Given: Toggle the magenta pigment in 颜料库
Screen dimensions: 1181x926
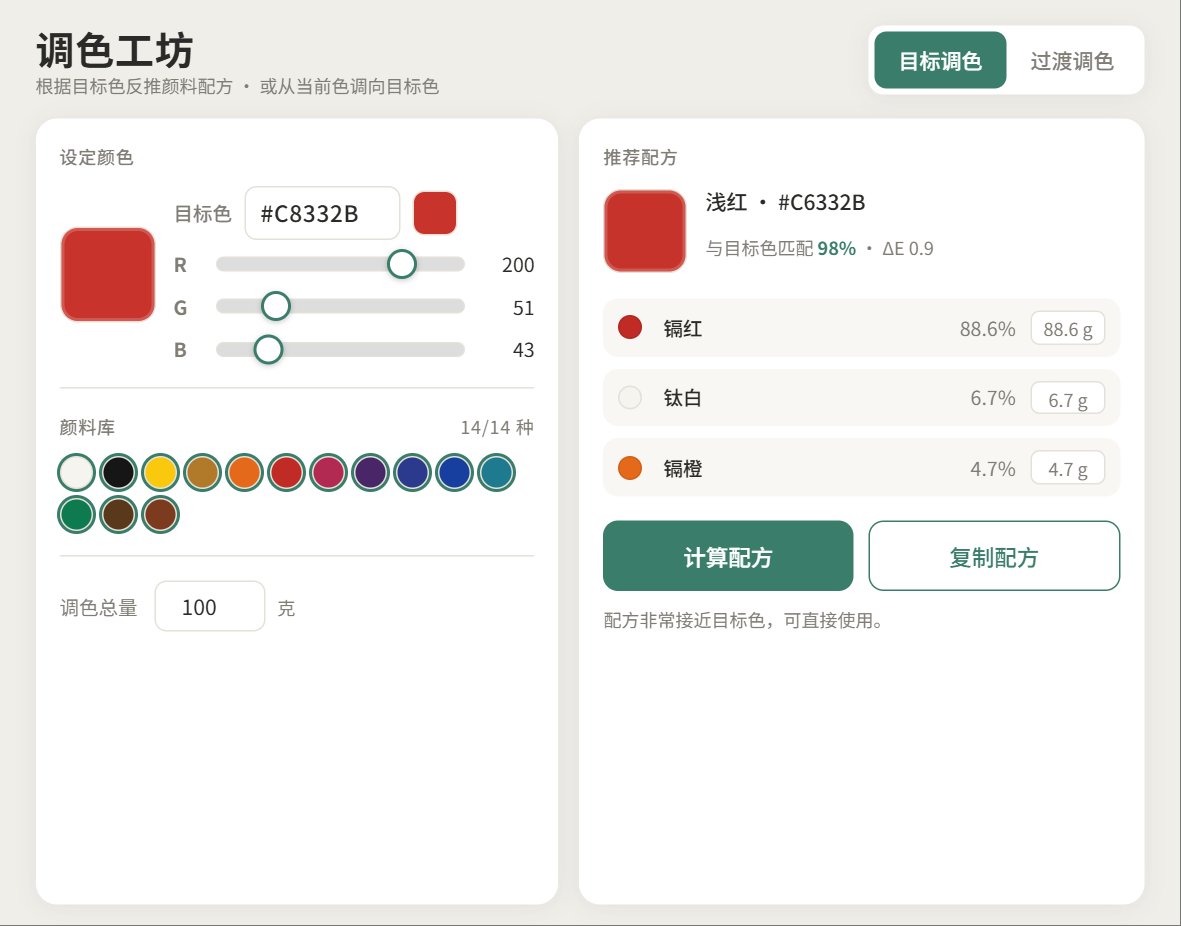Looking at the screenshot, I should [328, 472].
